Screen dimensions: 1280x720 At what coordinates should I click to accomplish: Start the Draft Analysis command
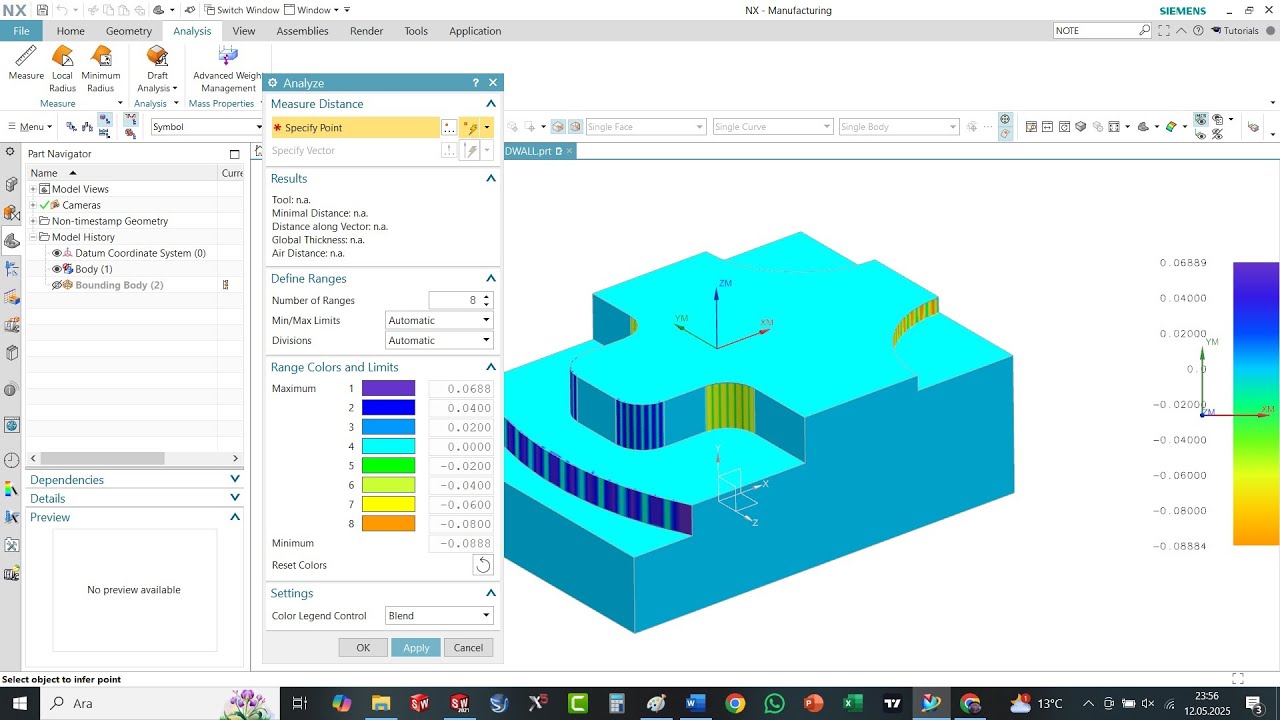[x=157, y=69]
